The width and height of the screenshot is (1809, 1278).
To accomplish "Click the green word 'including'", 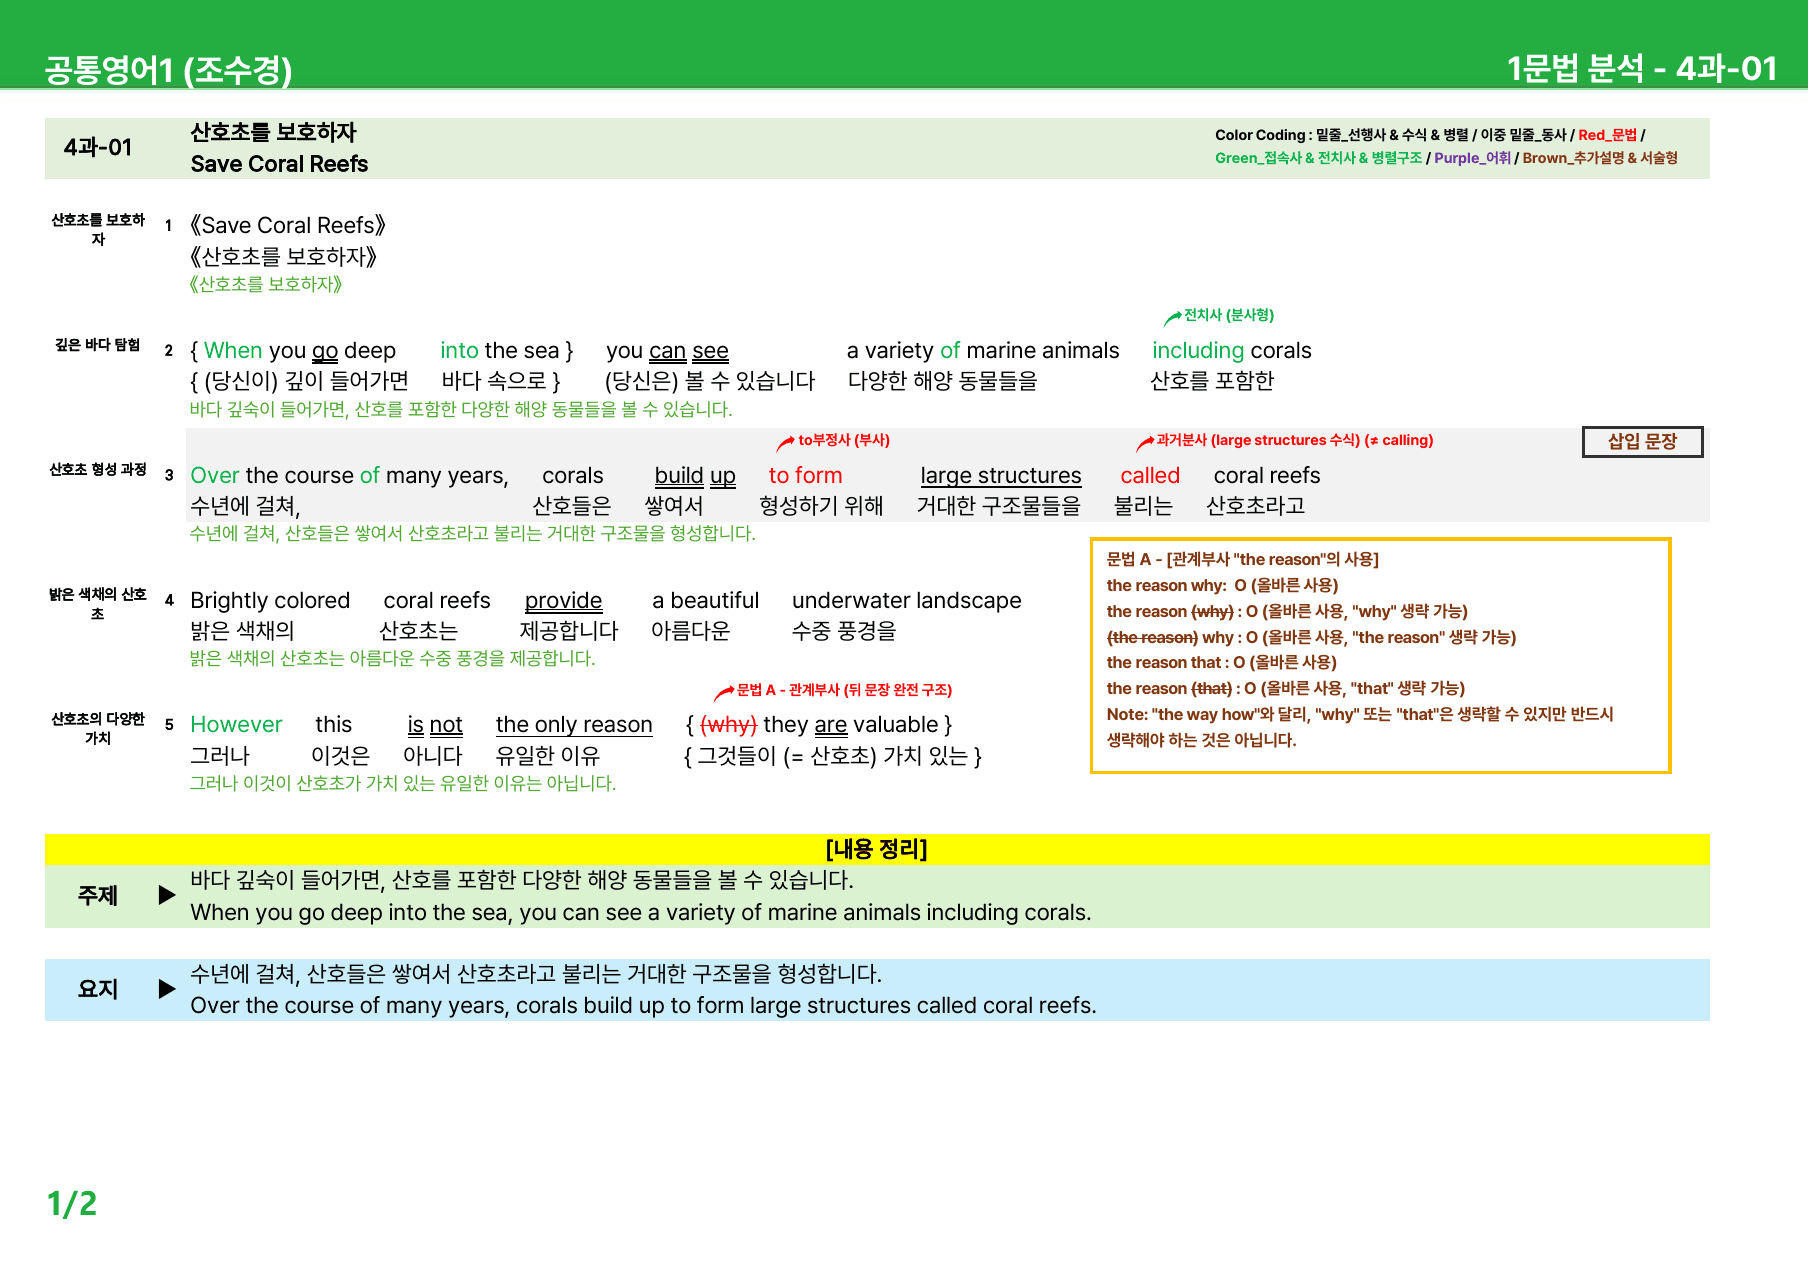I will [1197, 351].
